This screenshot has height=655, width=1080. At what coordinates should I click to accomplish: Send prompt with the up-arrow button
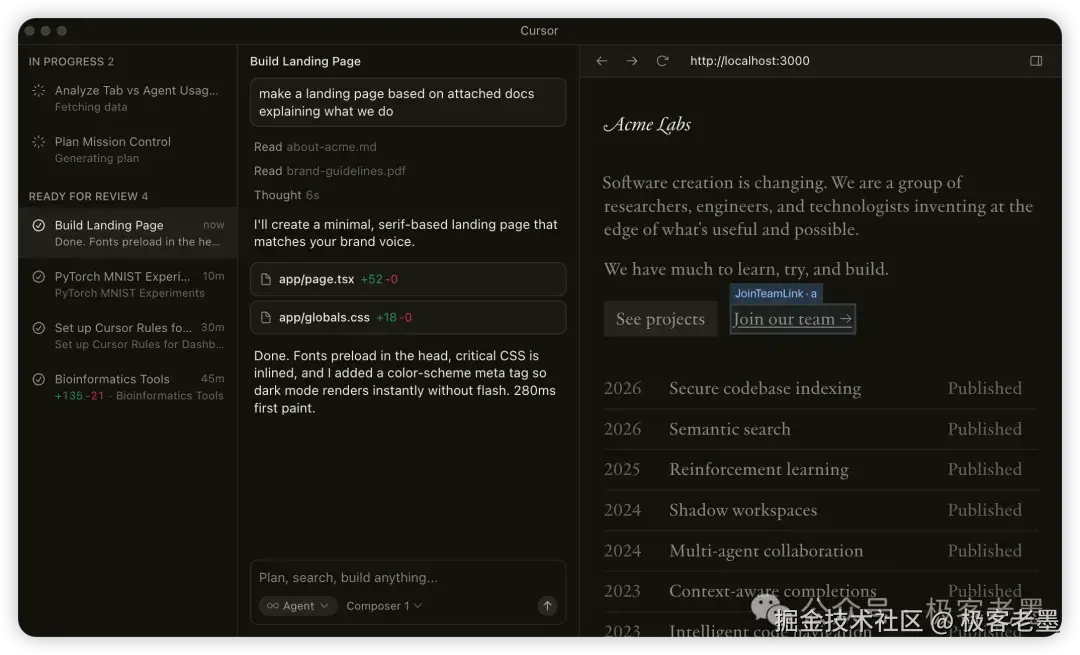[547, 605]
